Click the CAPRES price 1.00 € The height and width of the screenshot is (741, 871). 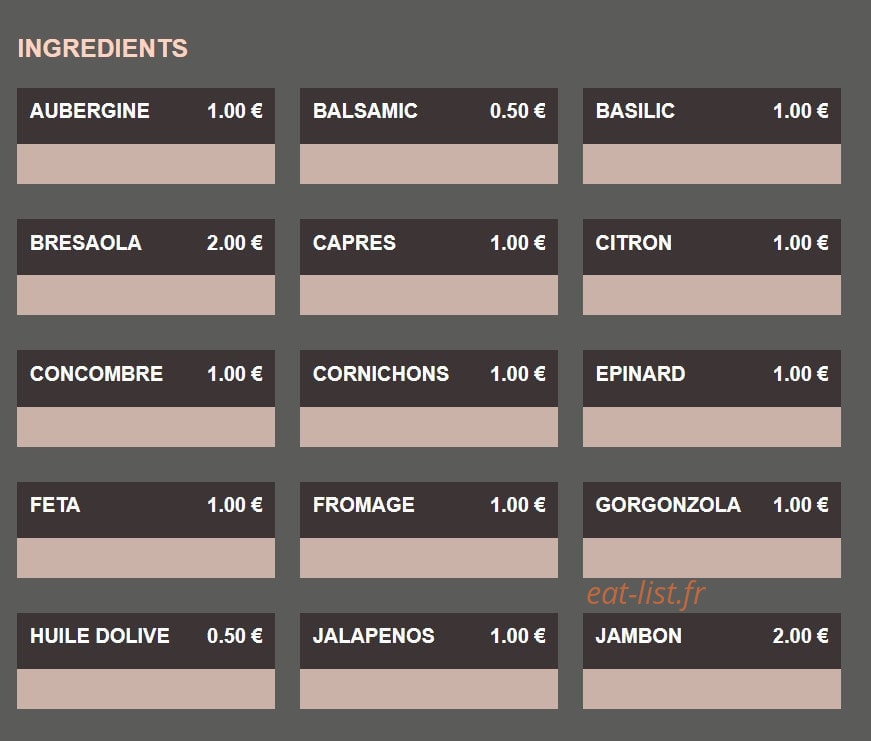517,243
